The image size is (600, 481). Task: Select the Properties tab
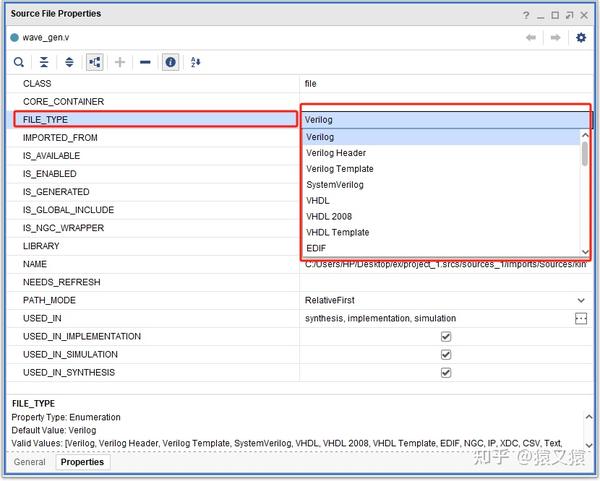point(81,462)
